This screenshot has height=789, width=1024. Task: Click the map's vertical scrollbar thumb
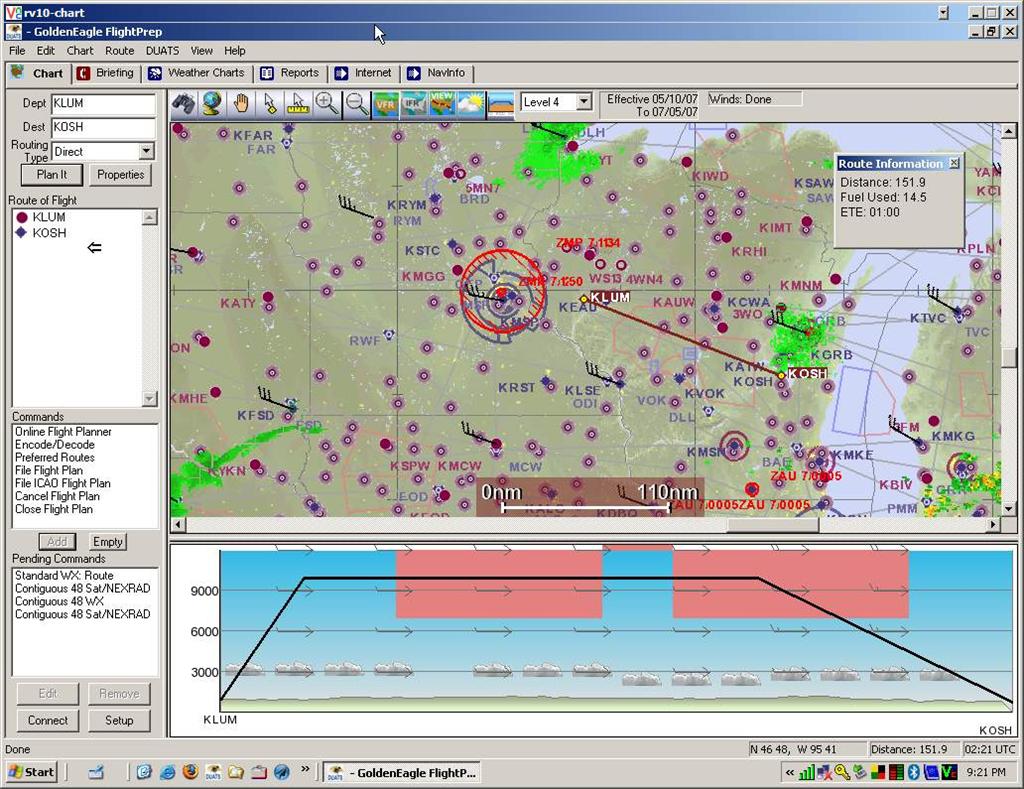1009,357
